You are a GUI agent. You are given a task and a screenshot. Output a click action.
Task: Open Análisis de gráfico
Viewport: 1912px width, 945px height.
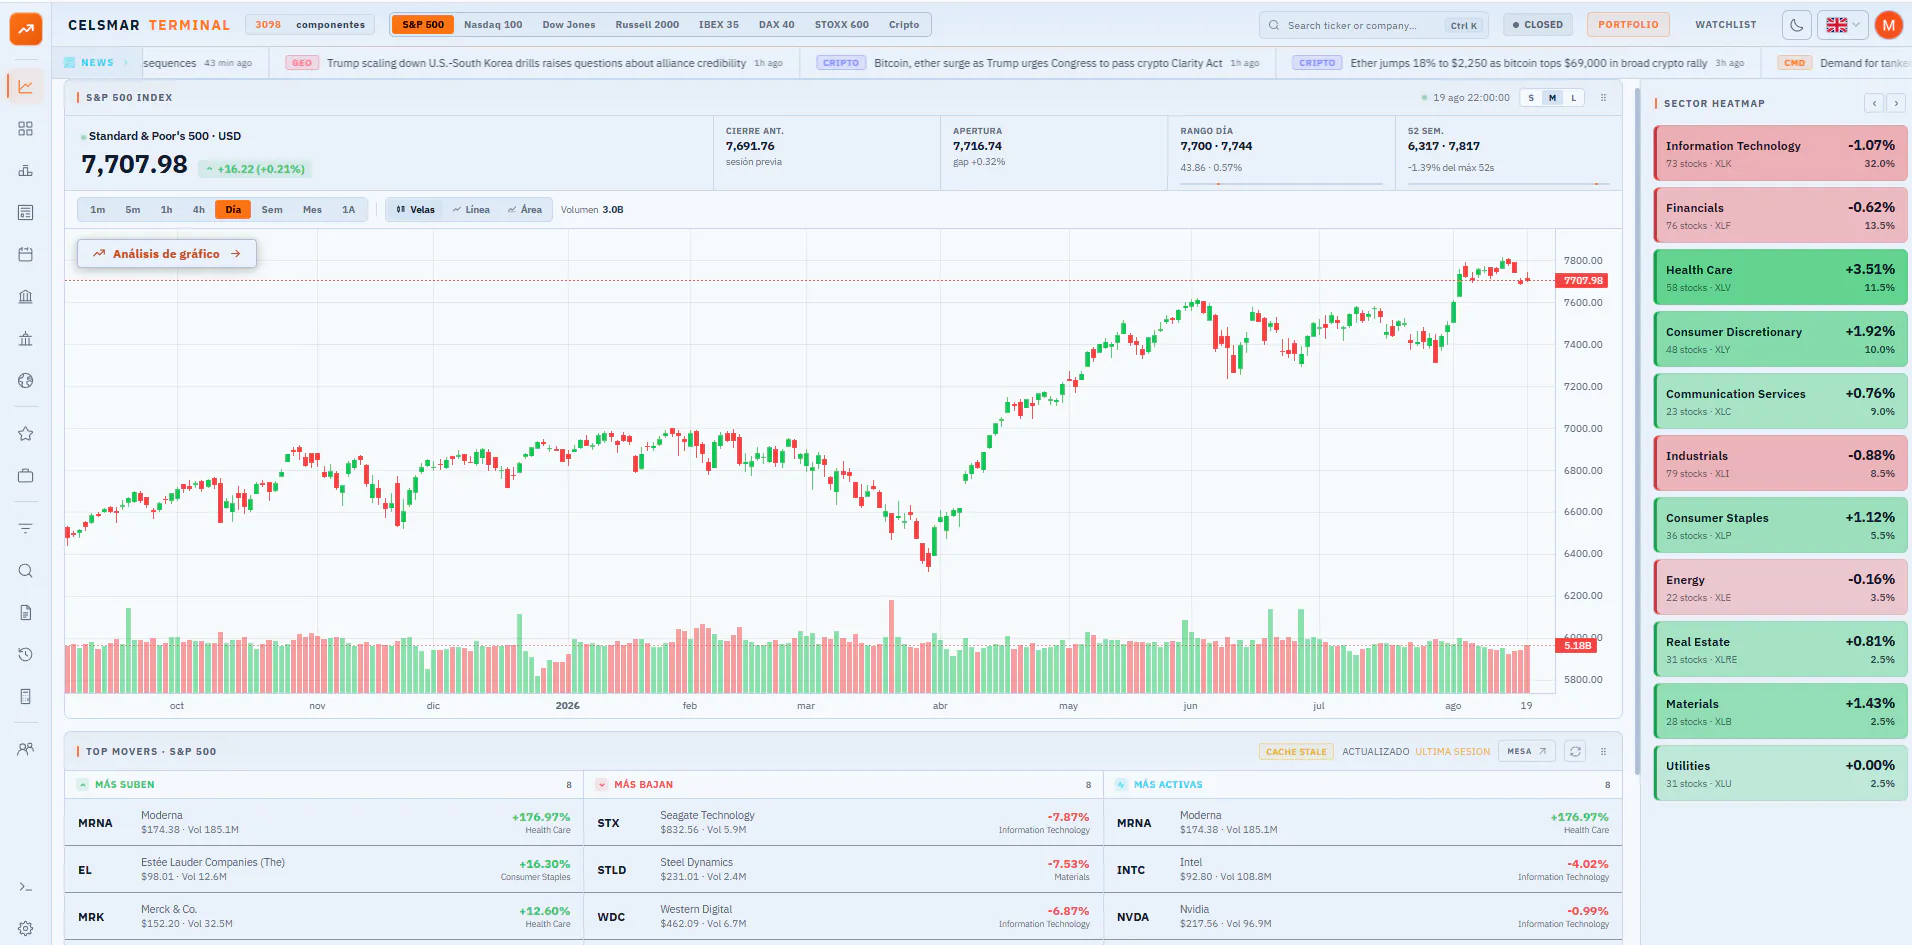(x=167, y=254)
